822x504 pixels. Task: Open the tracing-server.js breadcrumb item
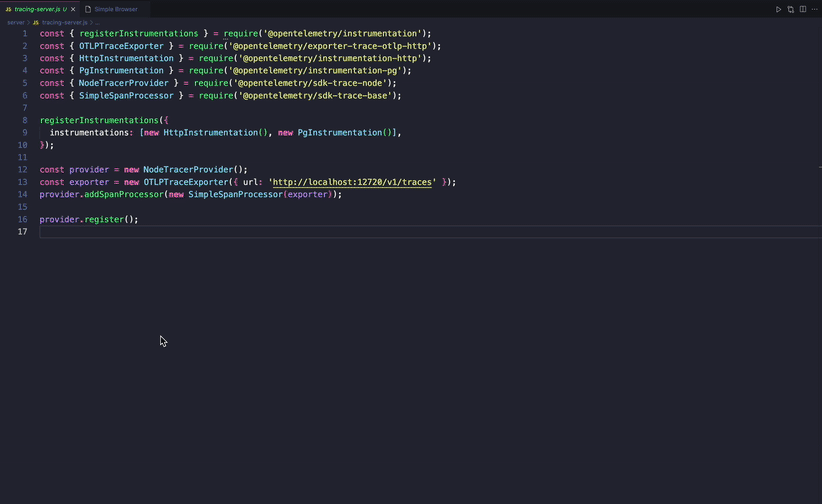coord(64,23)
